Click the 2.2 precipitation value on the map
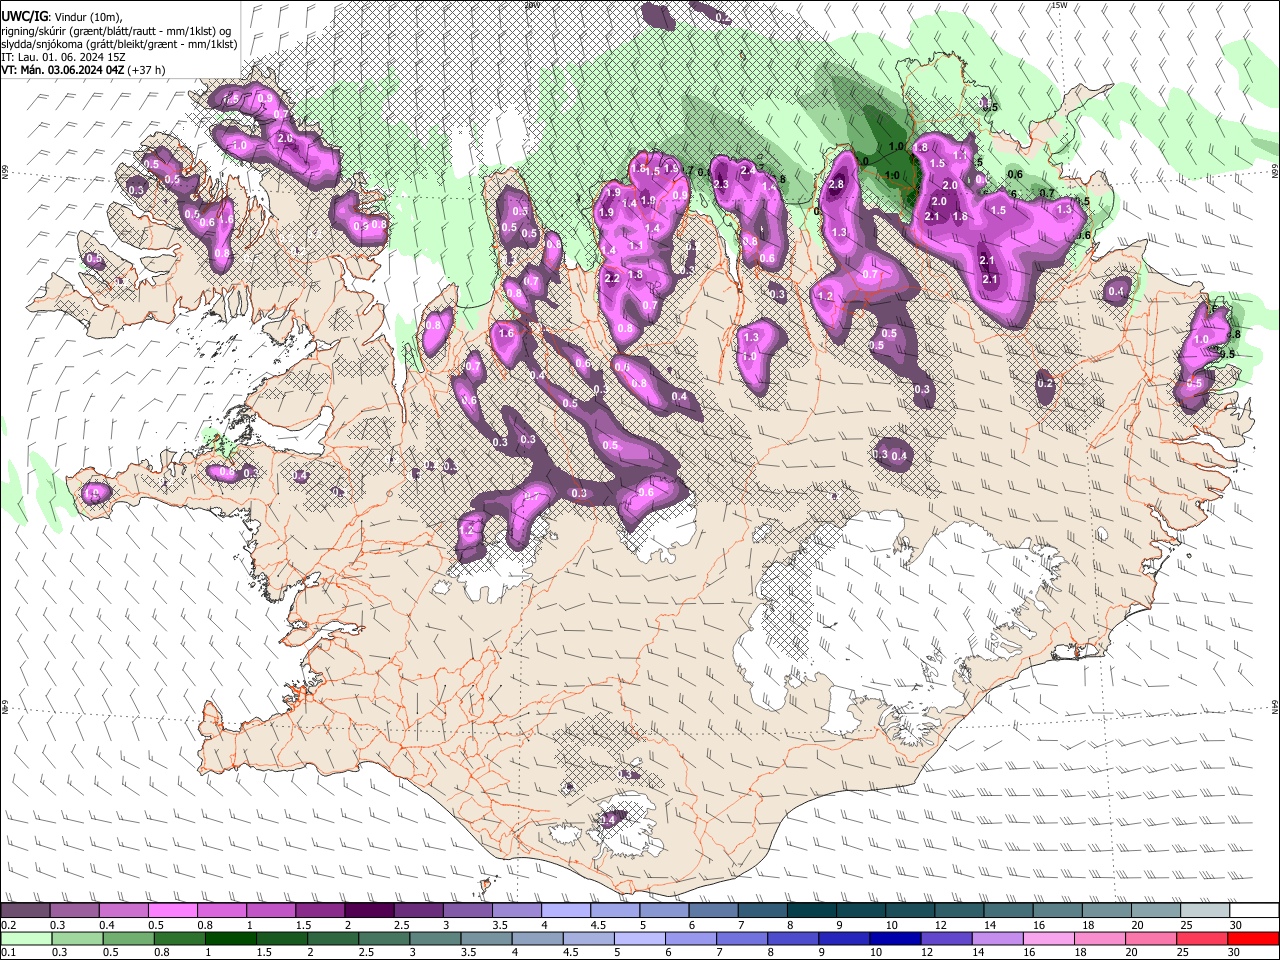 [612, 278]
